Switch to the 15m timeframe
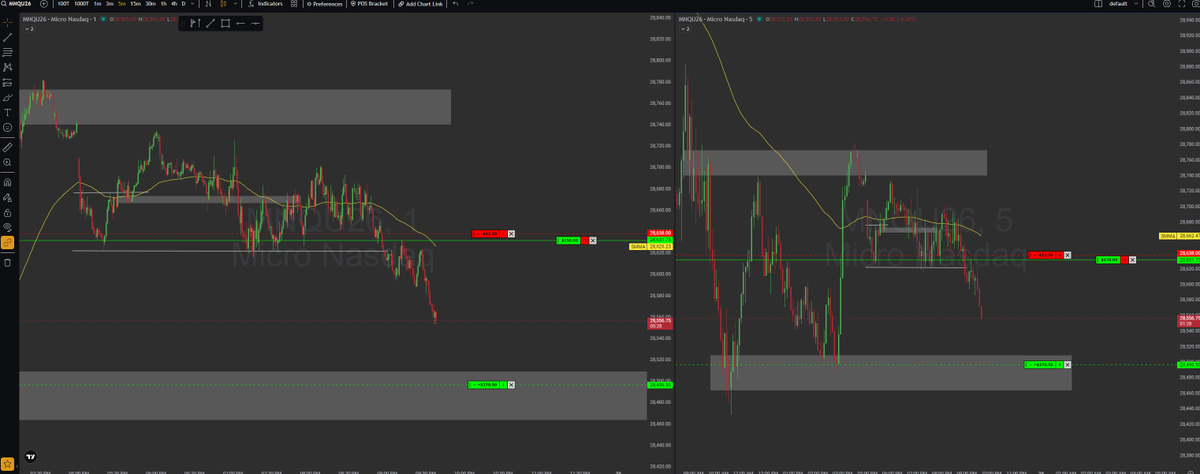The image size is (1200, 474). click(x=135, y=4)
